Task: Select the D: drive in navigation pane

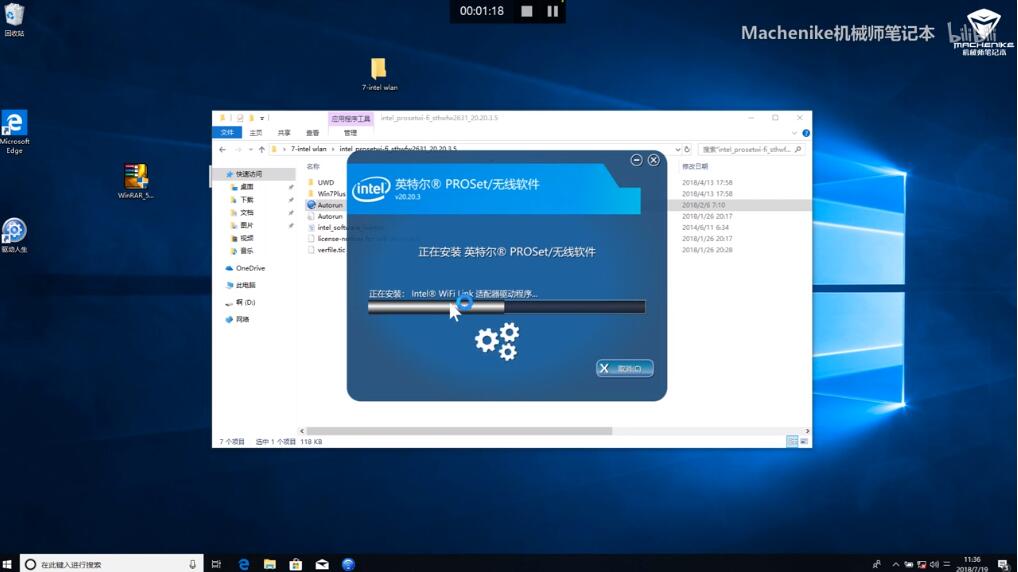Action: (245, 302)
